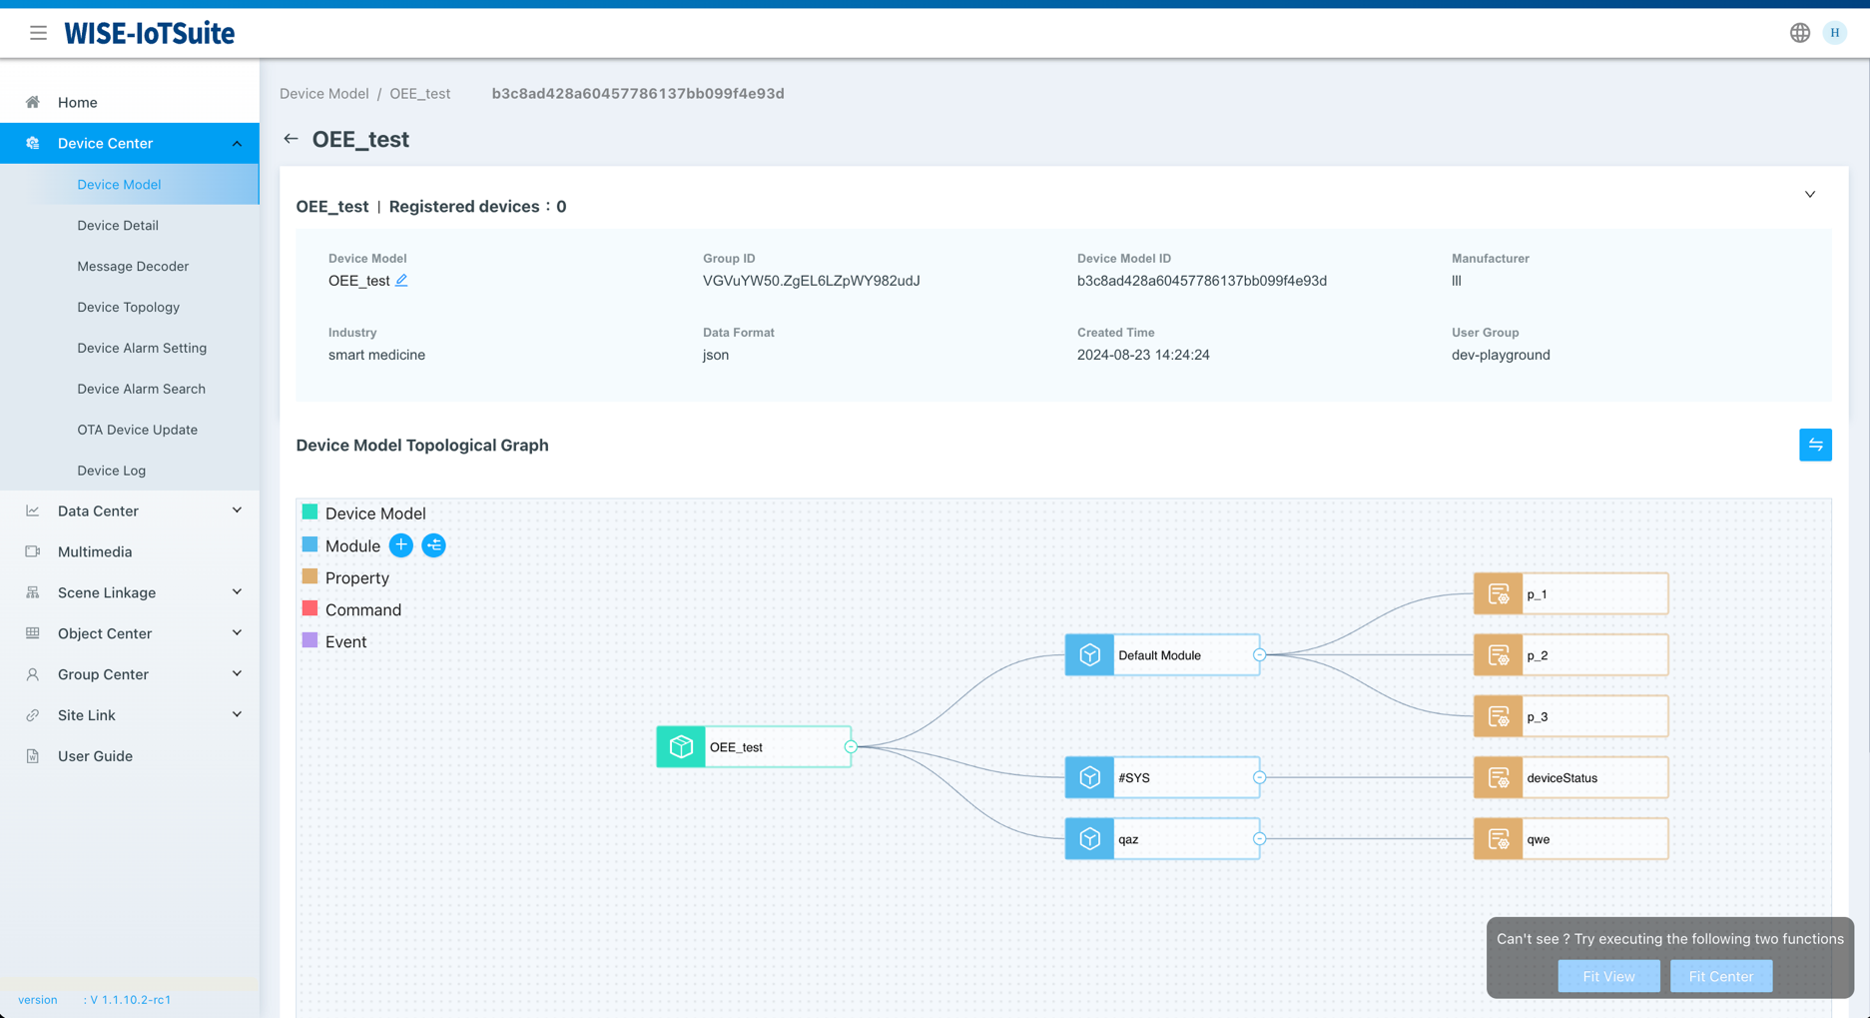Click the User Guide sidebar icon

[33, 756]
